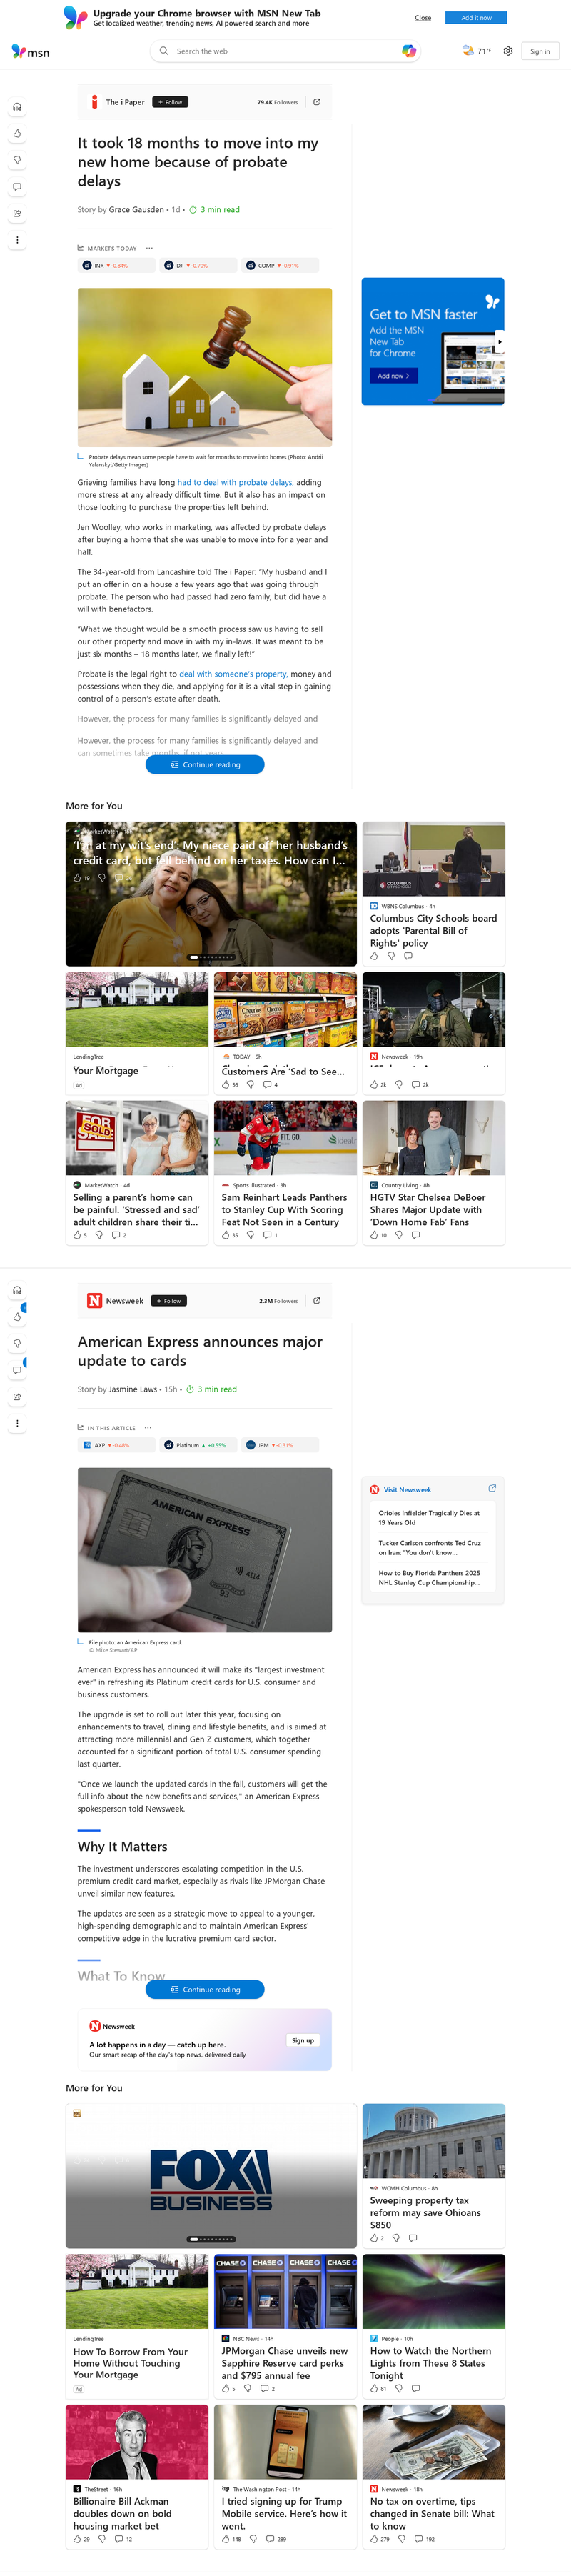
Task: Open more options for probate article sidebar
Action: (17, 240)
